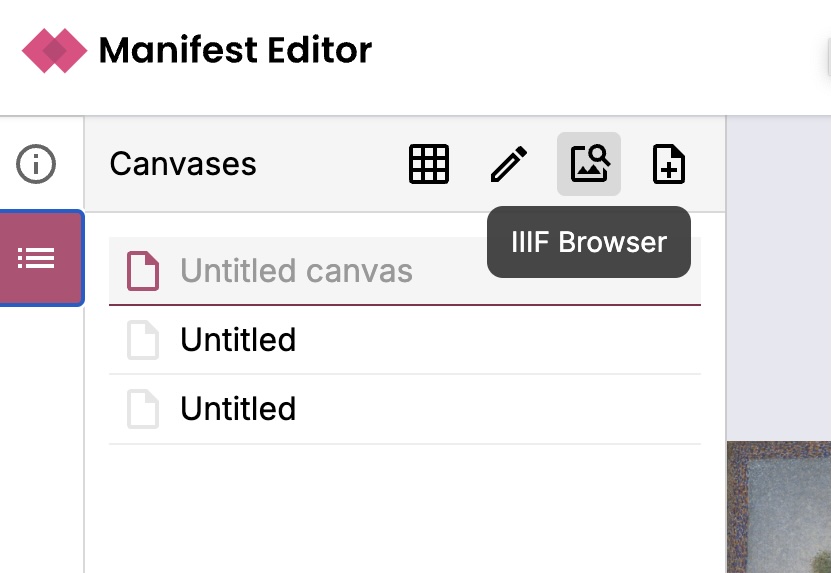Open the IIIF Browser image search icon
This screenshot has height=573, width=831.
tap(589, 164)
